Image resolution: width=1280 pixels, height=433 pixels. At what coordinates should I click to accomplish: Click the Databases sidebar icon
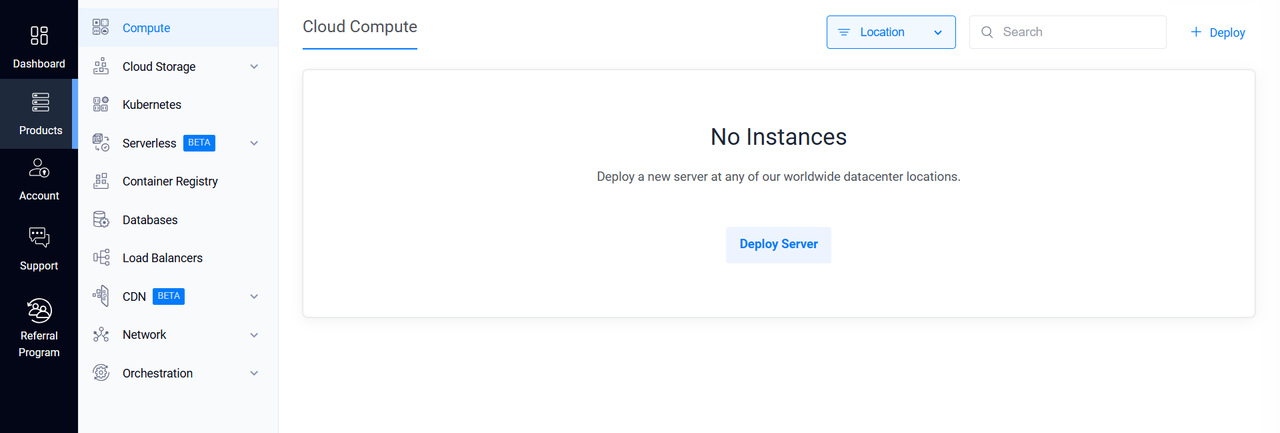(x=101, y=219)
